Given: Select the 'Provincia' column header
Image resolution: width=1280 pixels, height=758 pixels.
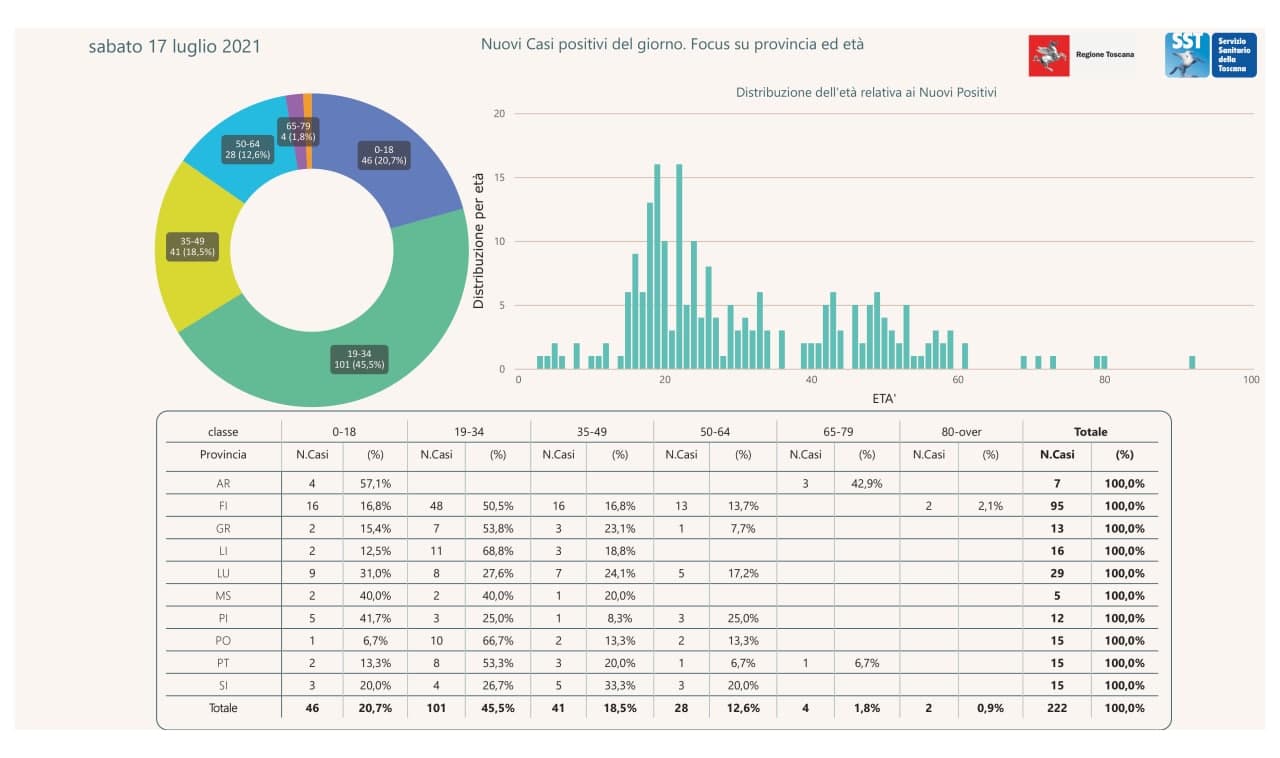Looking at the screenshot, I should 223,454.
